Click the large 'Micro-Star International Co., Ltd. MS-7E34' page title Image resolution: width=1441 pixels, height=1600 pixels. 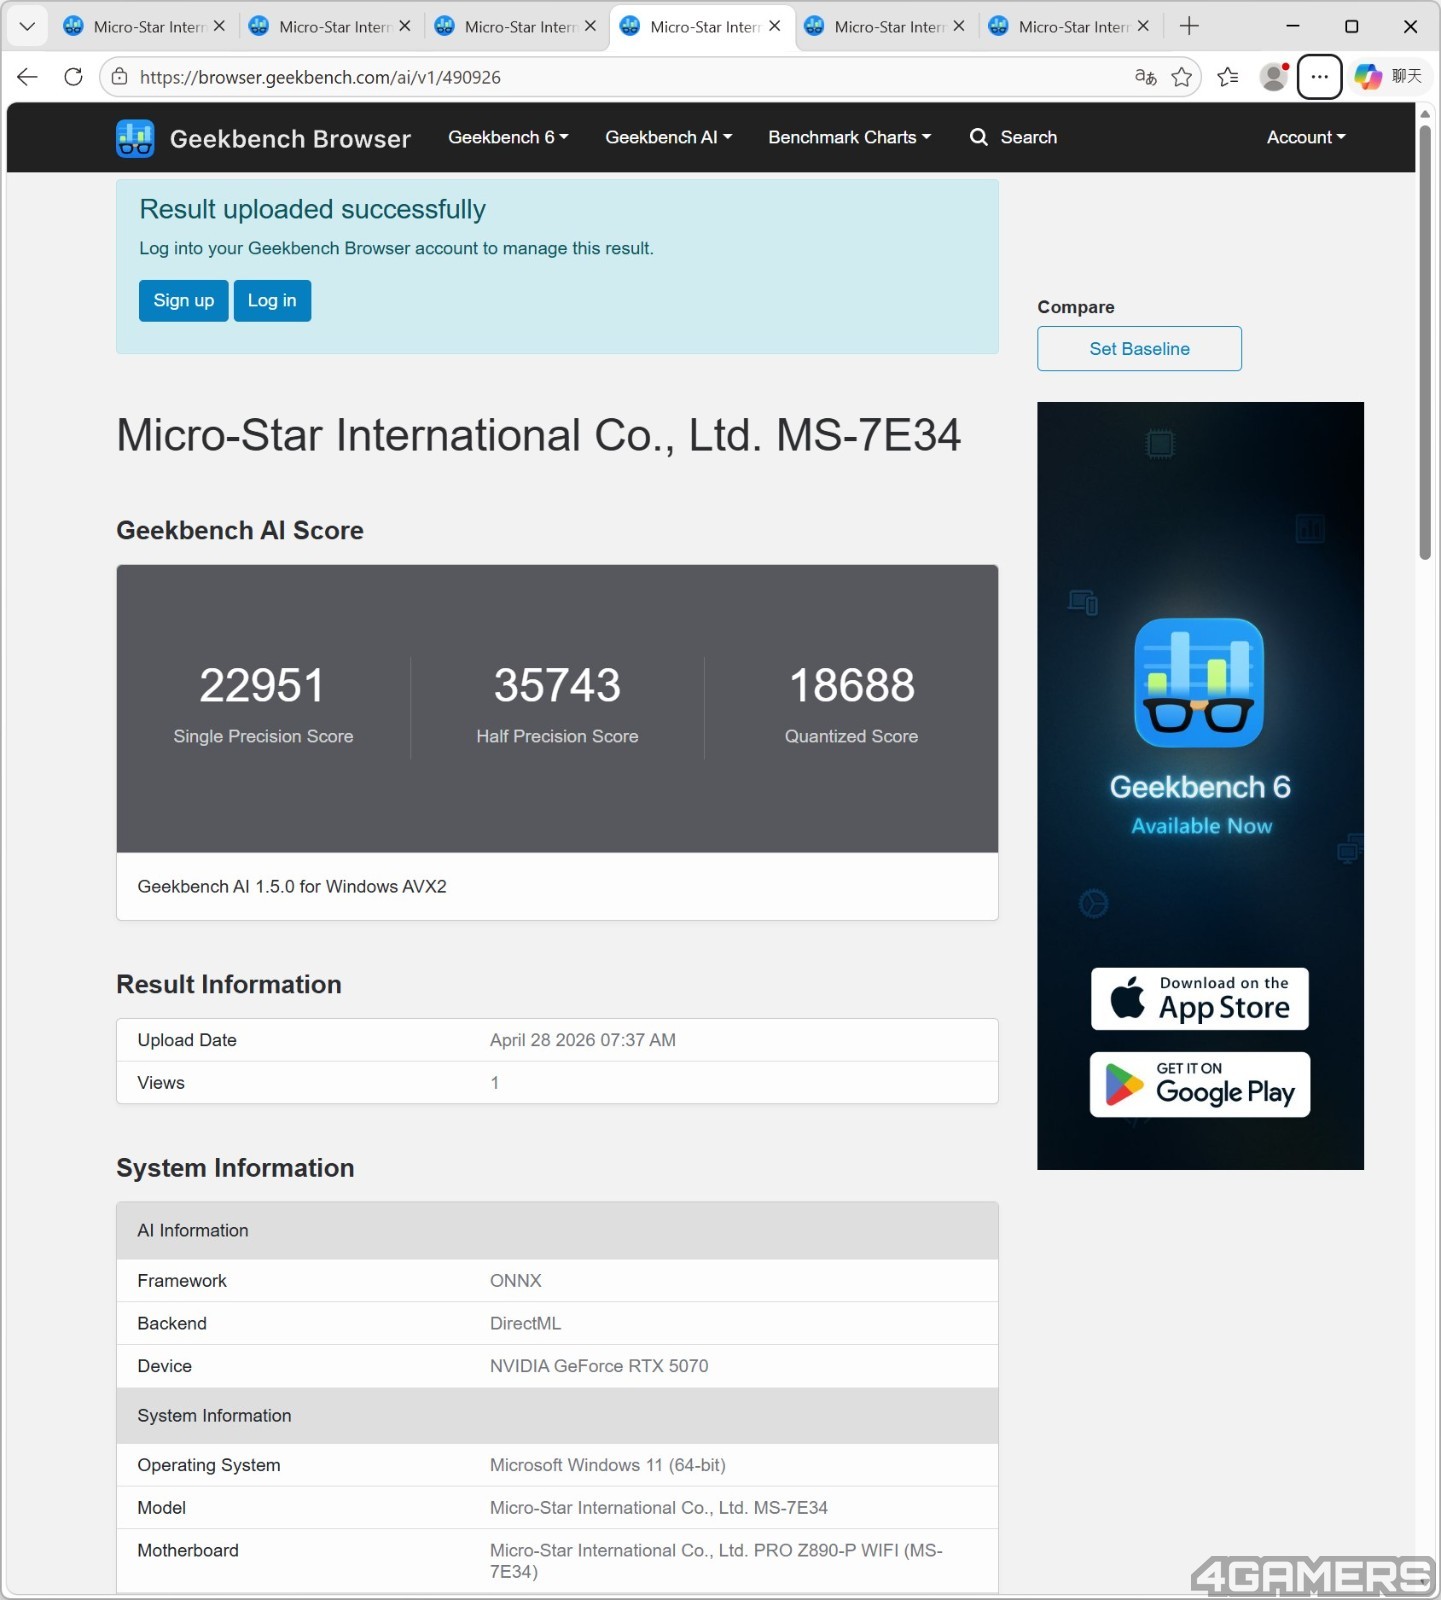[x=539, y=435]
